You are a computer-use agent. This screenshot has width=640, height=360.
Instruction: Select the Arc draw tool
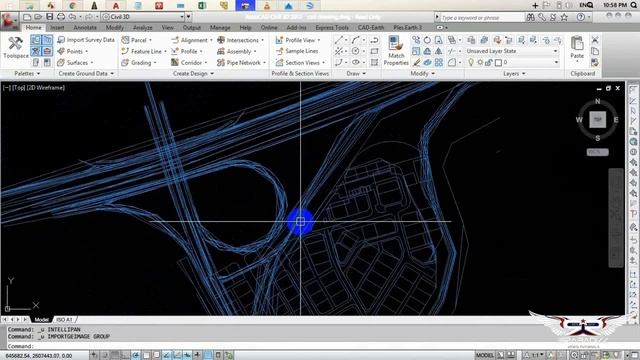pos(356,40)
